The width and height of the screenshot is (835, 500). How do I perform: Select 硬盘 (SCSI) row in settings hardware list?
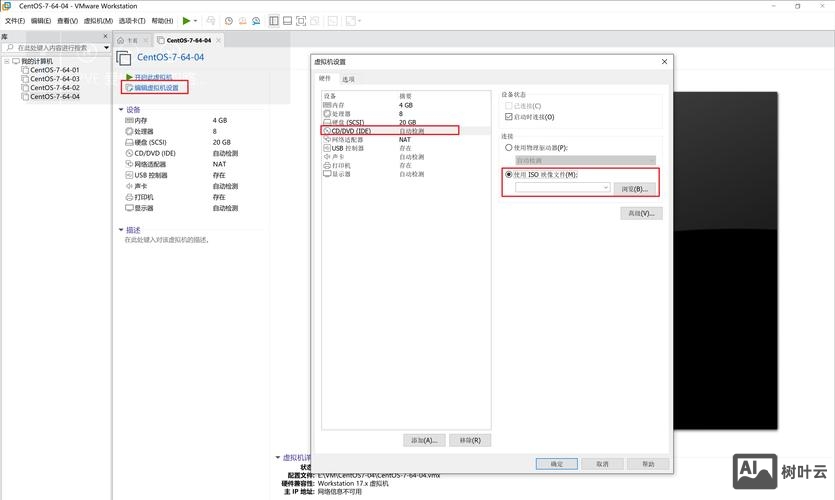click(x=406, y=122)
